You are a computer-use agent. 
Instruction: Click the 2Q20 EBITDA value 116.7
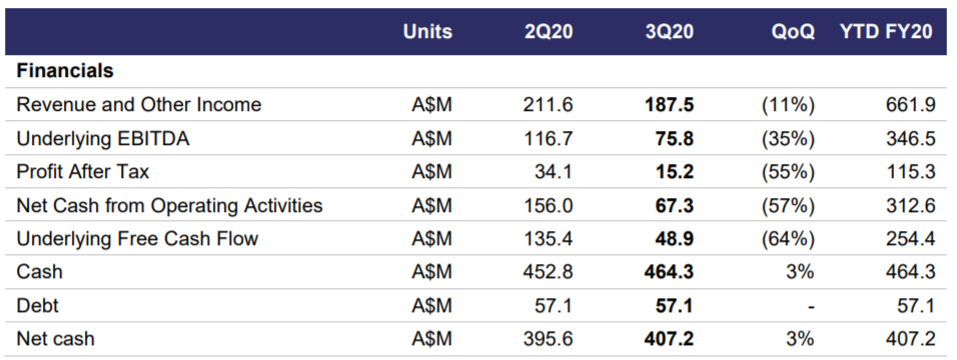tap(548, 139)
